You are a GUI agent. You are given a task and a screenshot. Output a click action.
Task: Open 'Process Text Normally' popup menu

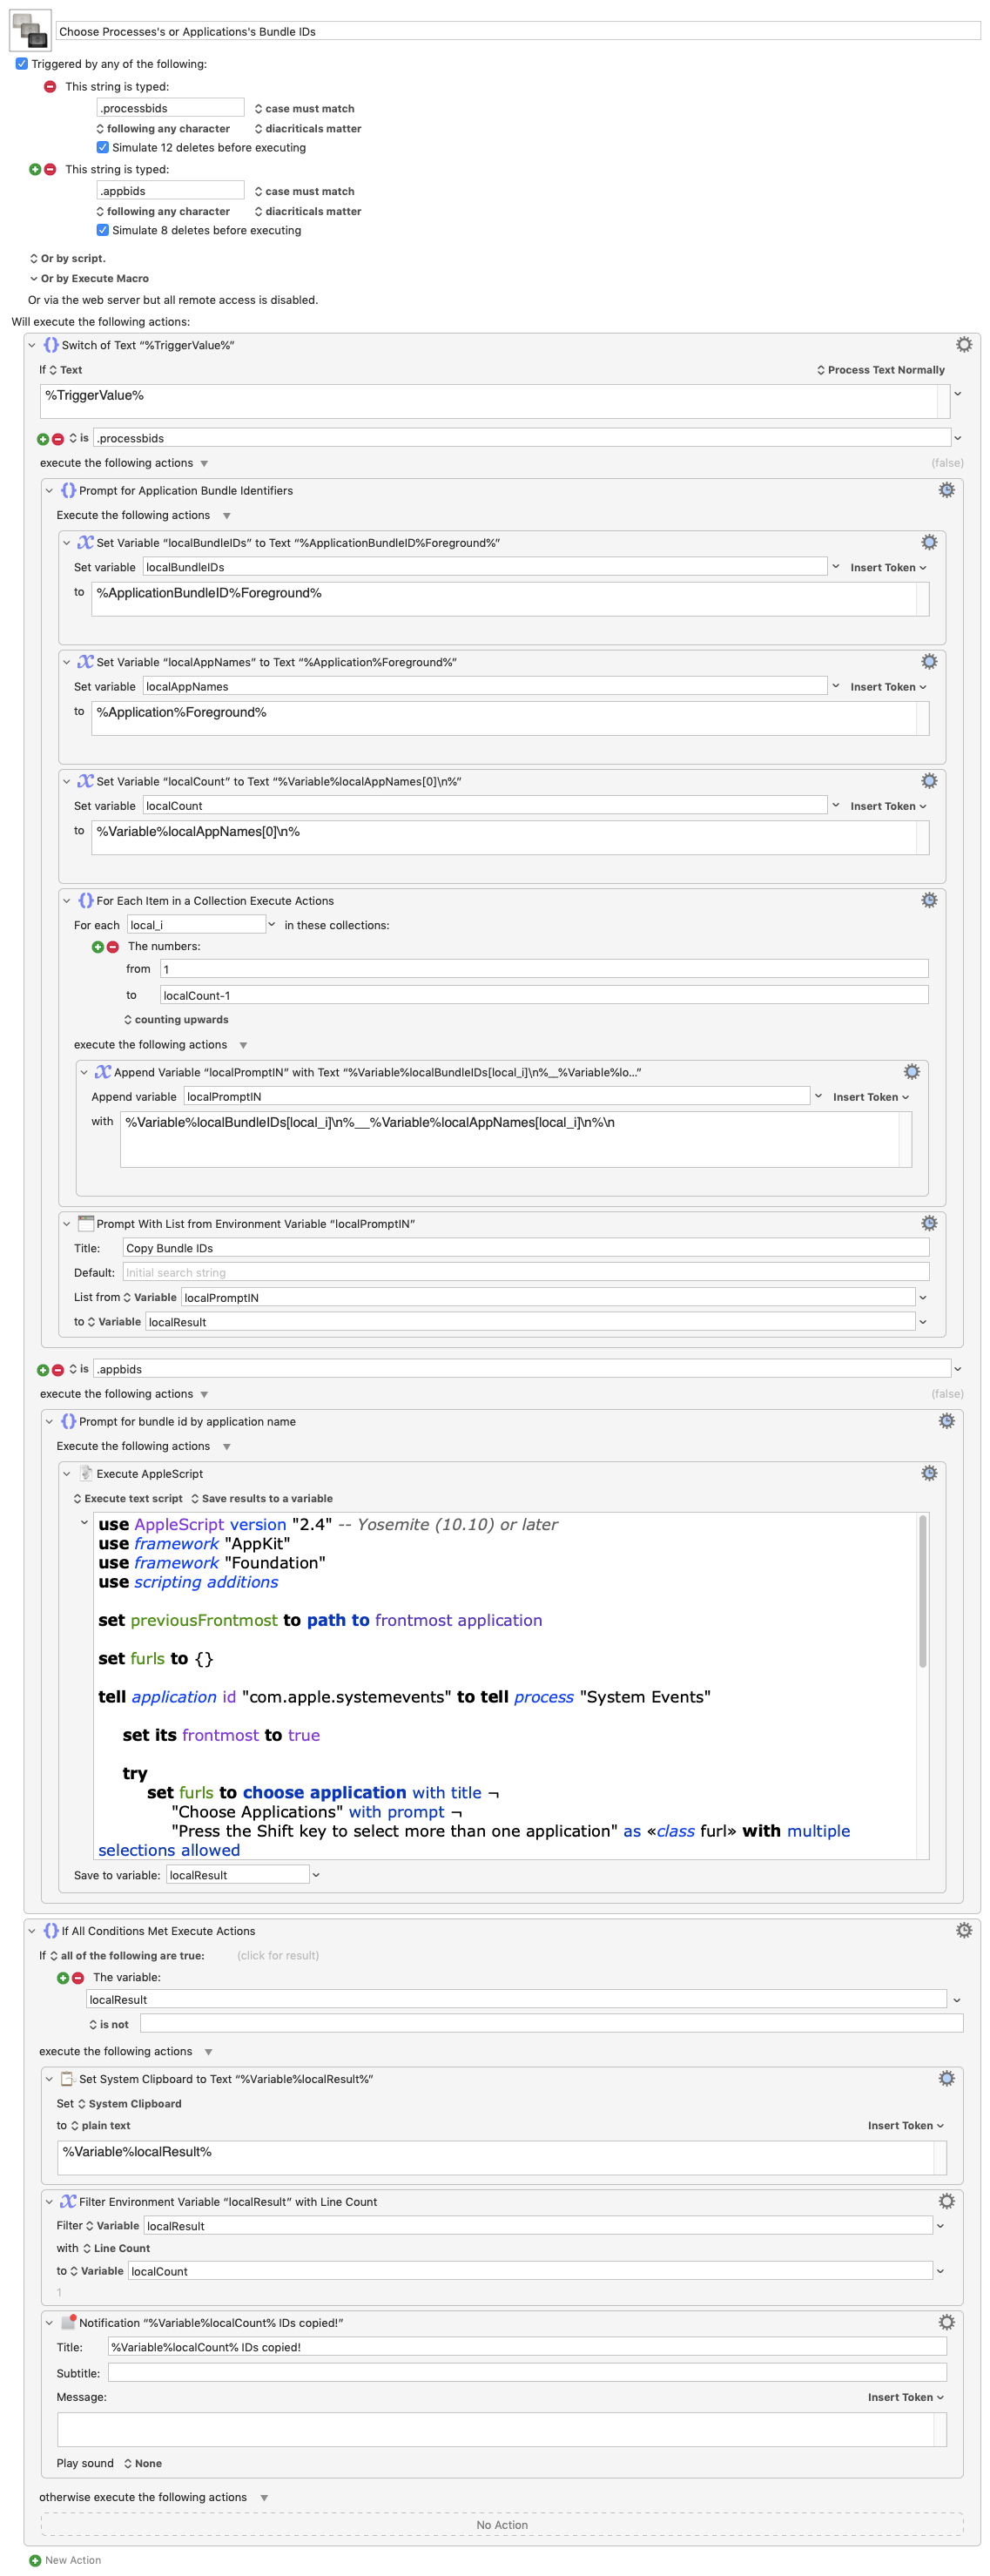point(880,370)
